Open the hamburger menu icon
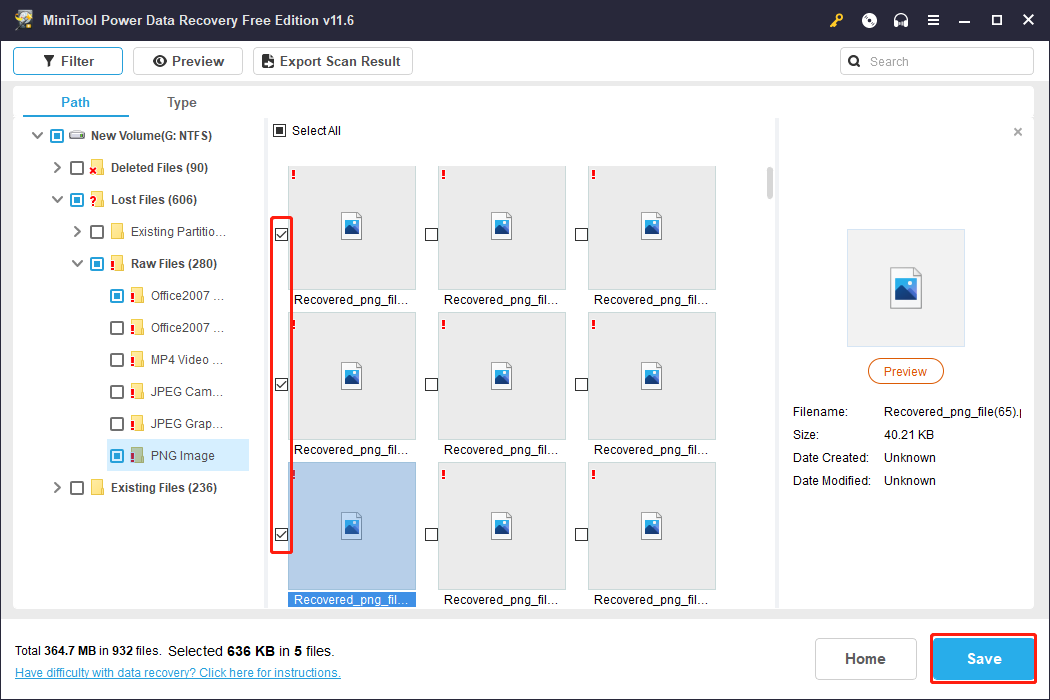 (x=933, y=20)
